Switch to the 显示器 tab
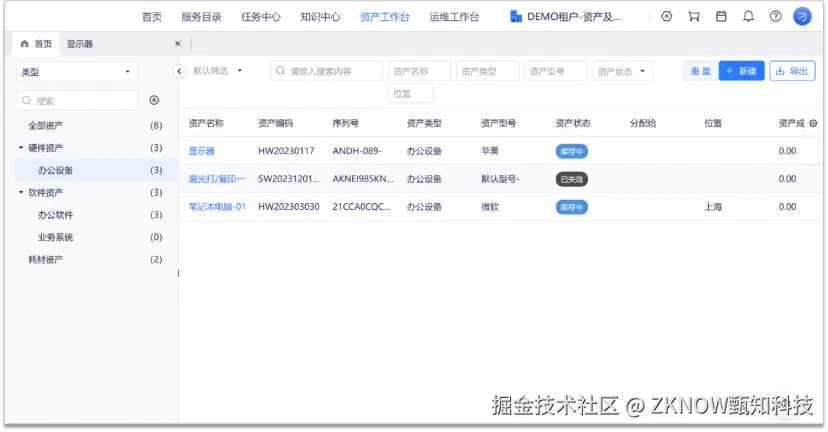Image resolution: width=828 pixels, height=432 pixels. 80,44
